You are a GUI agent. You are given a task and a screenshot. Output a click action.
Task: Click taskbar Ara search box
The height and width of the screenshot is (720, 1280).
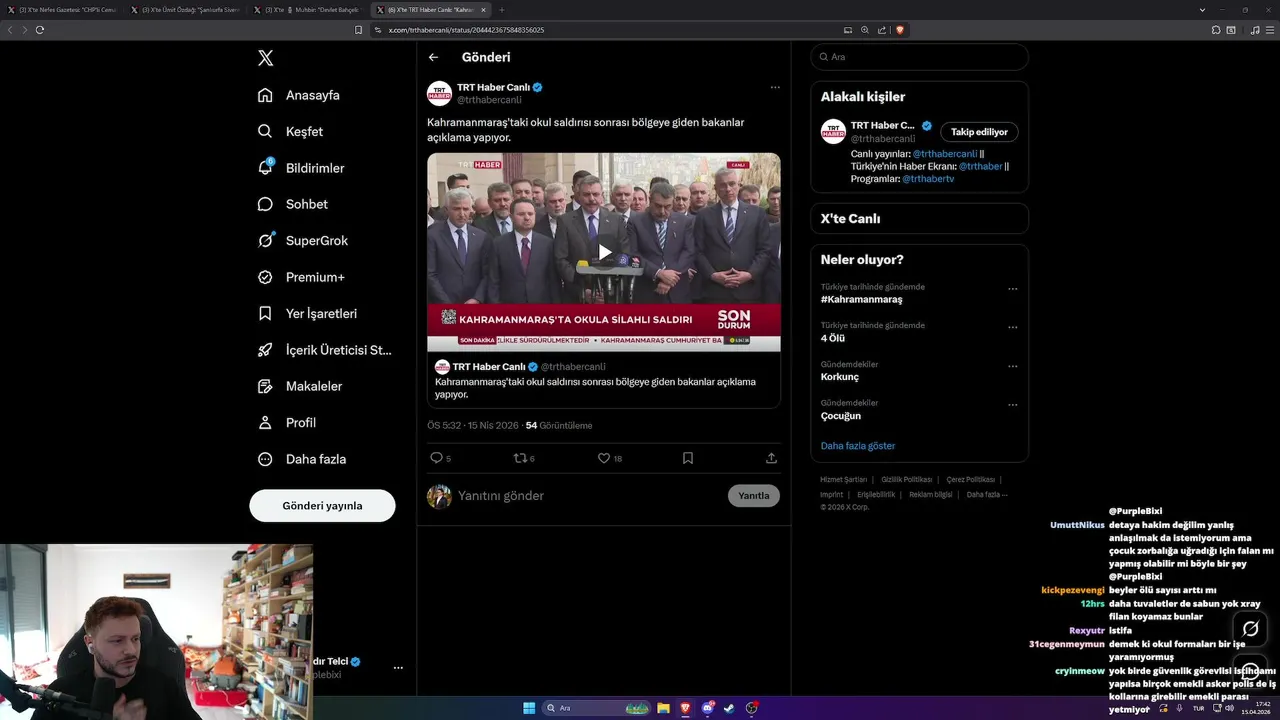598,708
